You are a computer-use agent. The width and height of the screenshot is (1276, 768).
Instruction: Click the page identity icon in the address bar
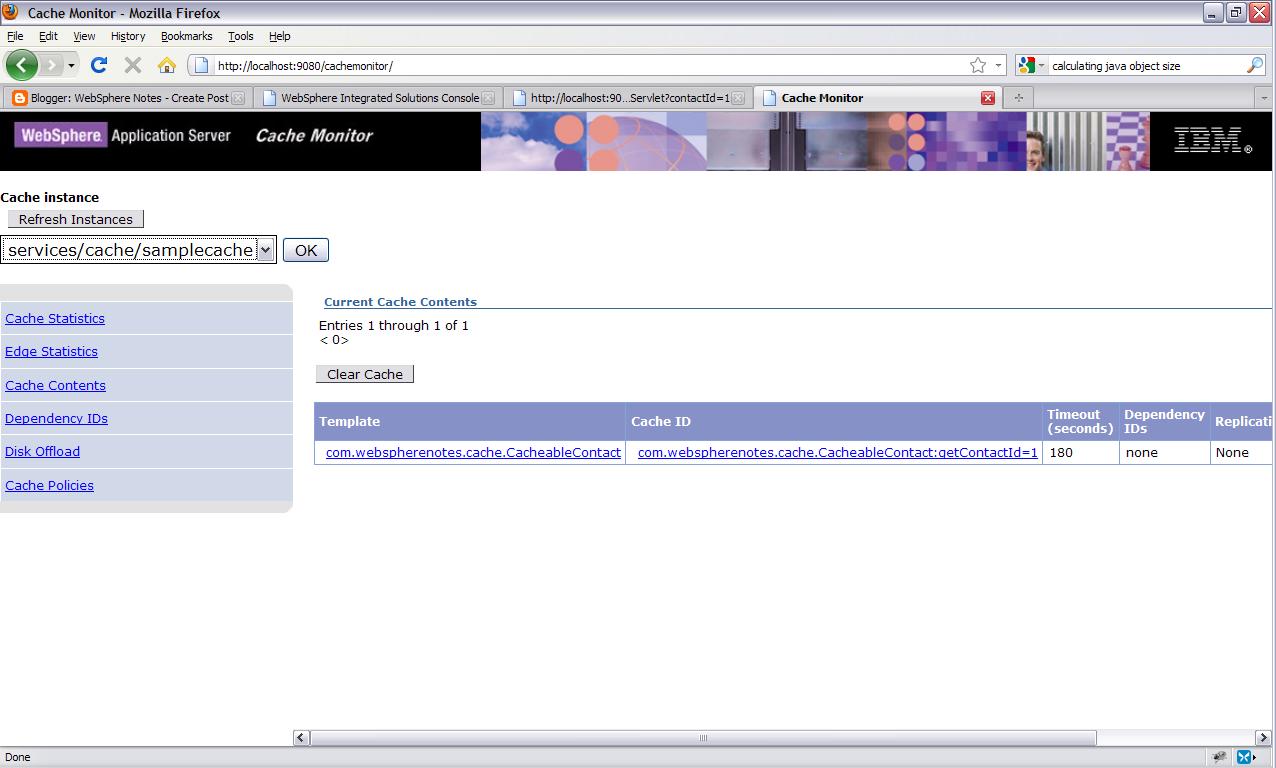click(201, 65)
